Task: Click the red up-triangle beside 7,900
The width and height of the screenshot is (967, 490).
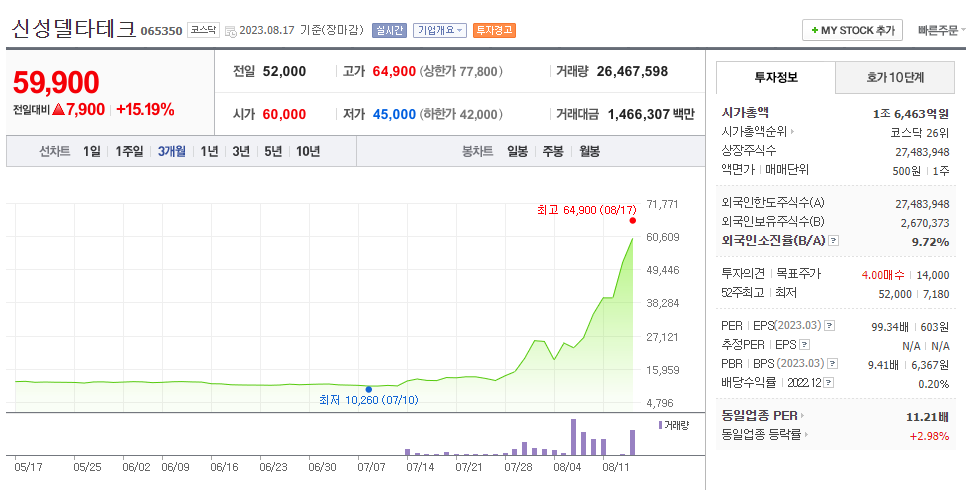Action: [x=58, y=110]
